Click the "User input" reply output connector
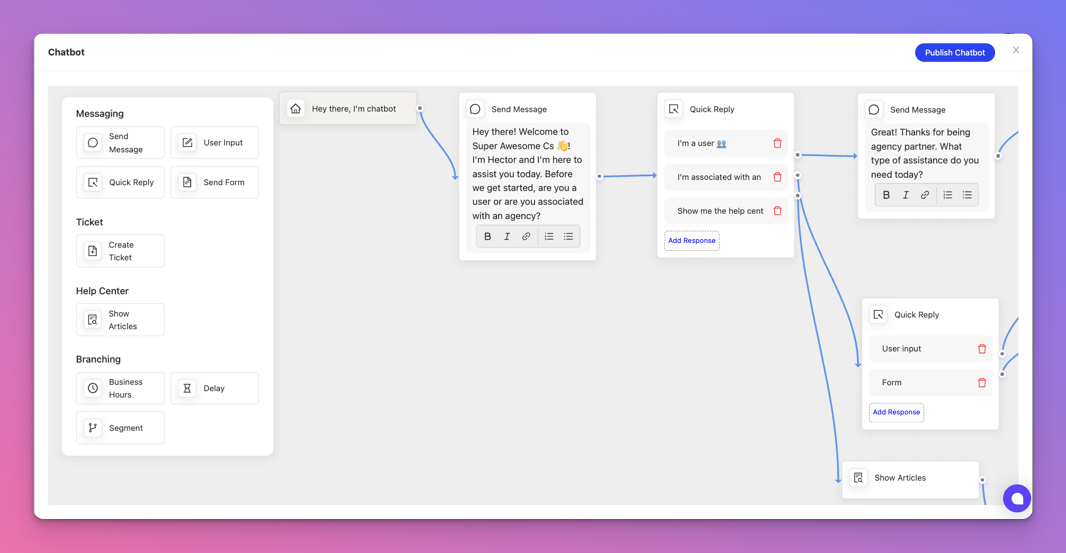The image size is (1066, 553). [1002, 354]
